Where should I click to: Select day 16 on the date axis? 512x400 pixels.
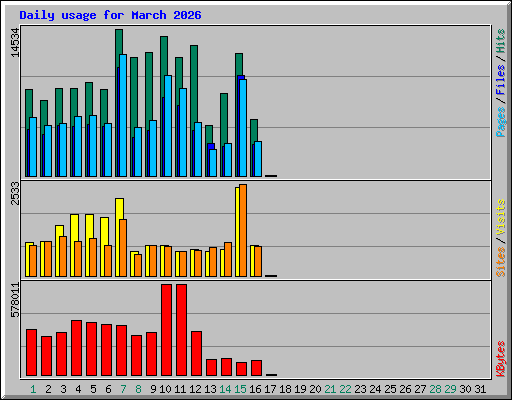point(255,389)
